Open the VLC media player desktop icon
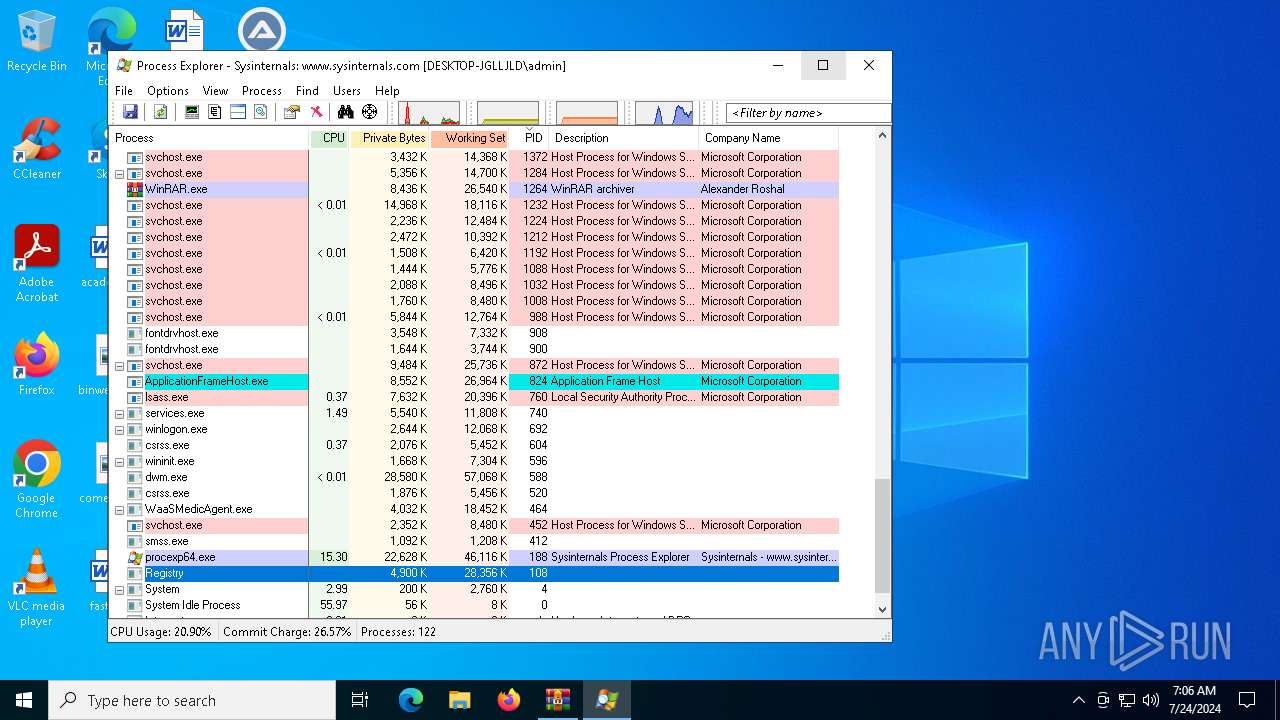The width and height of the screenshot is (1280, 720). (x=37, y=588)
